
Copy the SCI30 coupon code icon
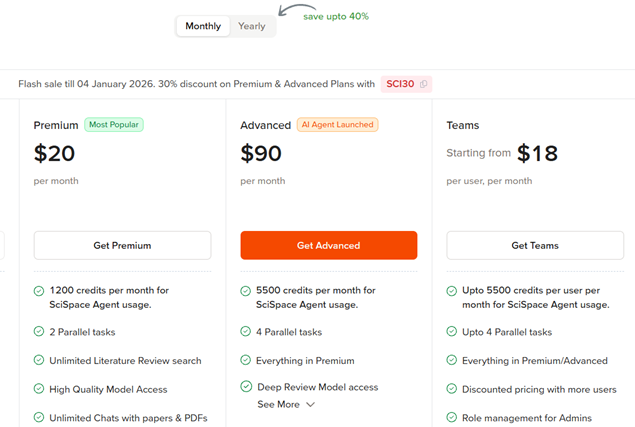point(425,84)
